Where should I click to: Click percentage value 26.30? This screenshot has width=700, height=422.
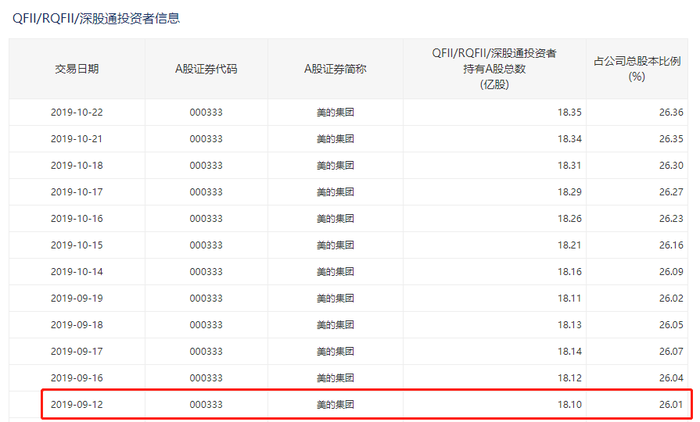pos(671,165)
